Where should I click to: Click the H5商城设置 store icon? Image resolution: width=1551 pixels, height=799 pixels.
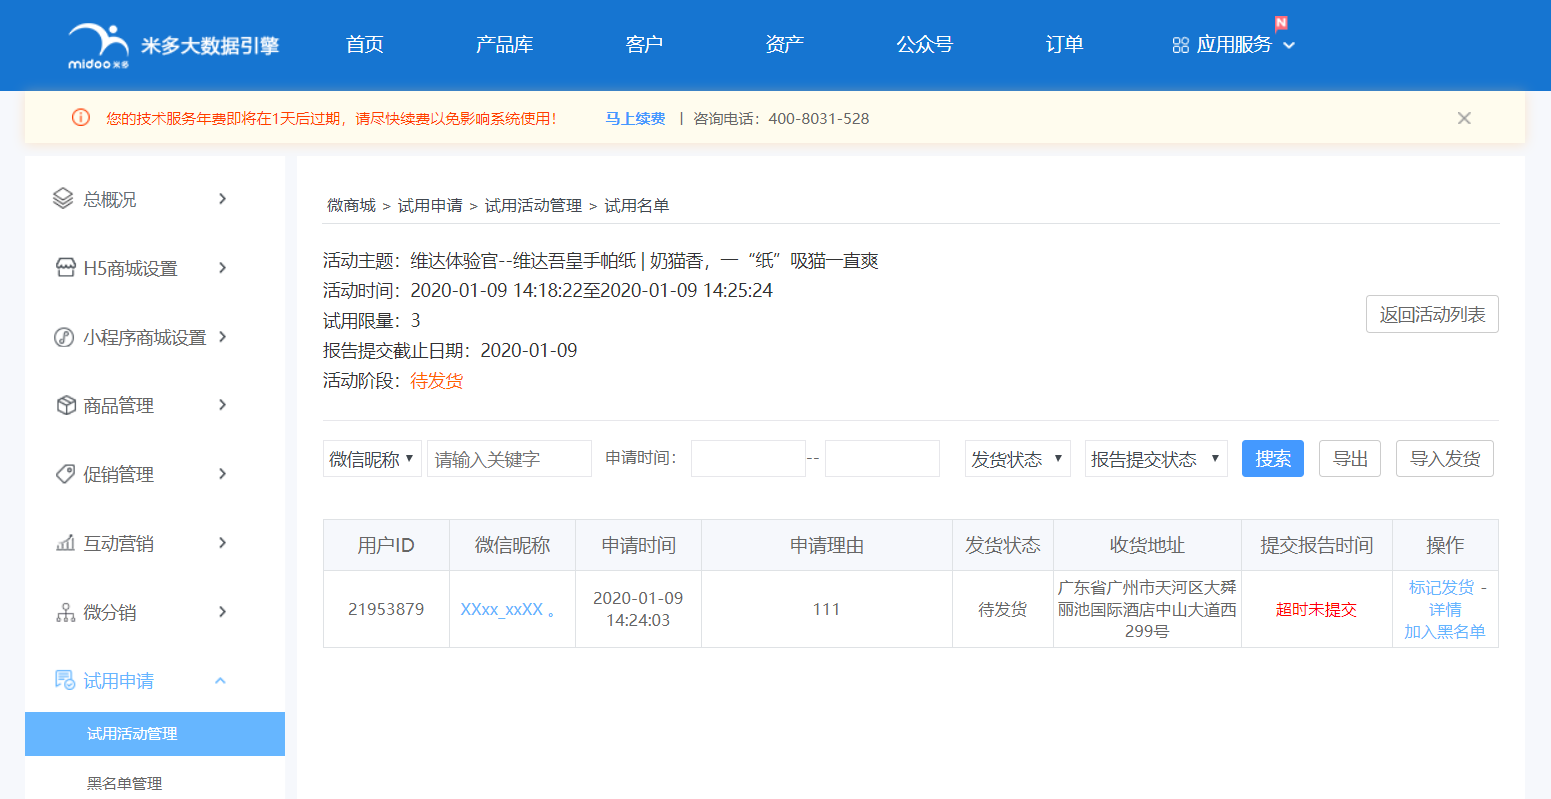65,268
